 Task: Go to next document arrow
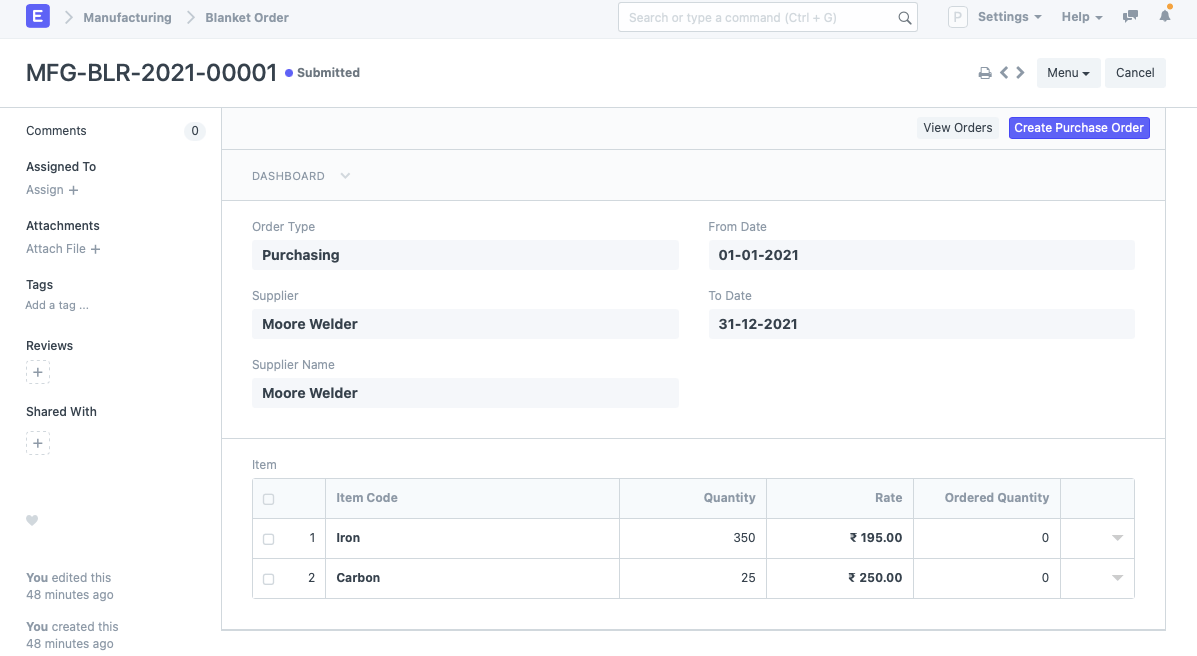1020,72
